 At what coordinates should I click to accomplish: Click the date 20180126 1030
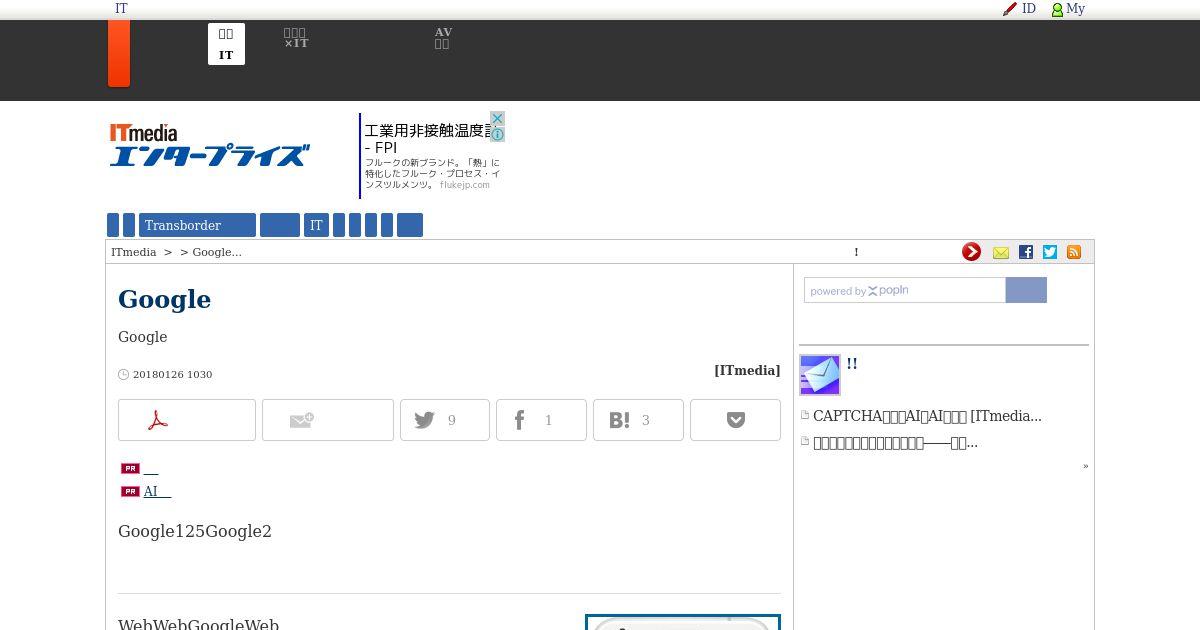click(x=172, y=374)
